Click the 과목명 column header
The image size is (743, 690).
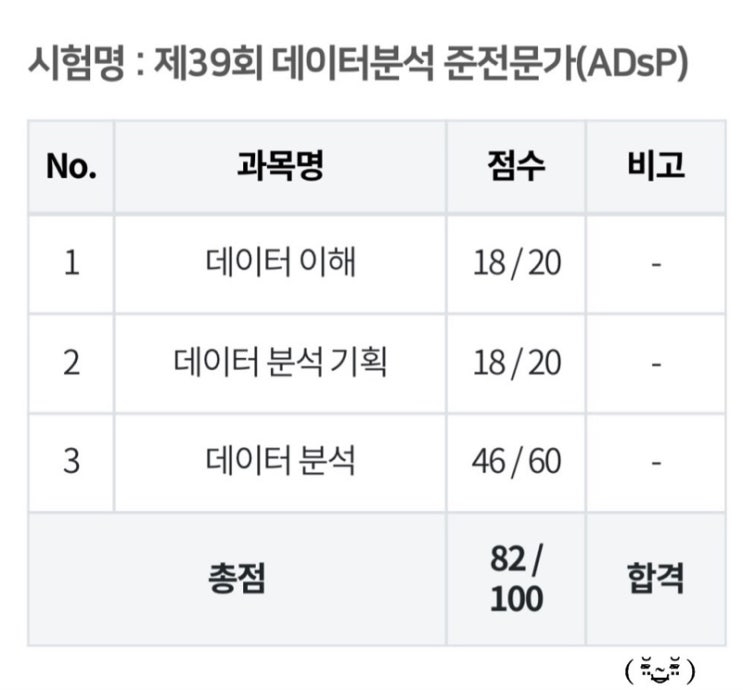[280, 166]
